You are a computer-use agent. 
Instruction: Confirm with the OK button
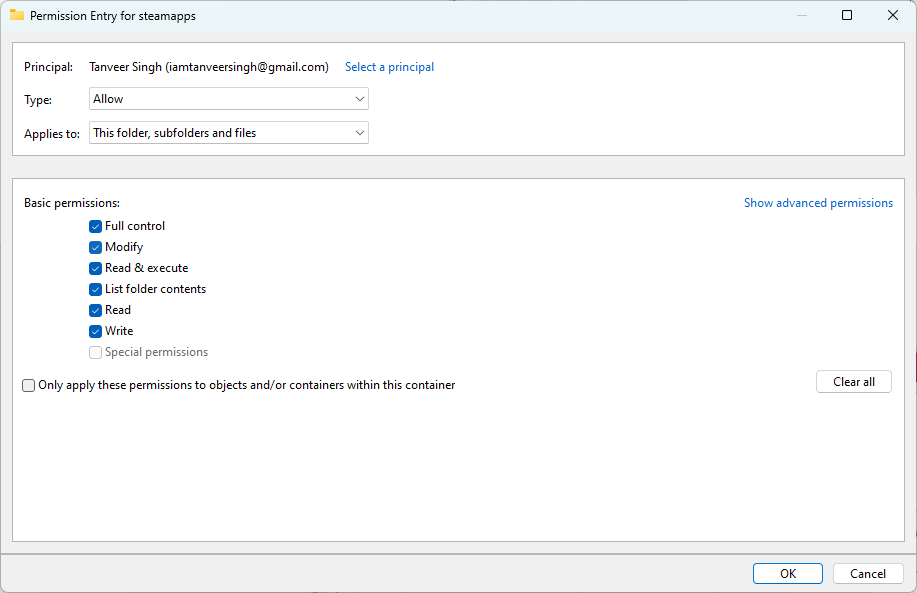click(788, 574)
